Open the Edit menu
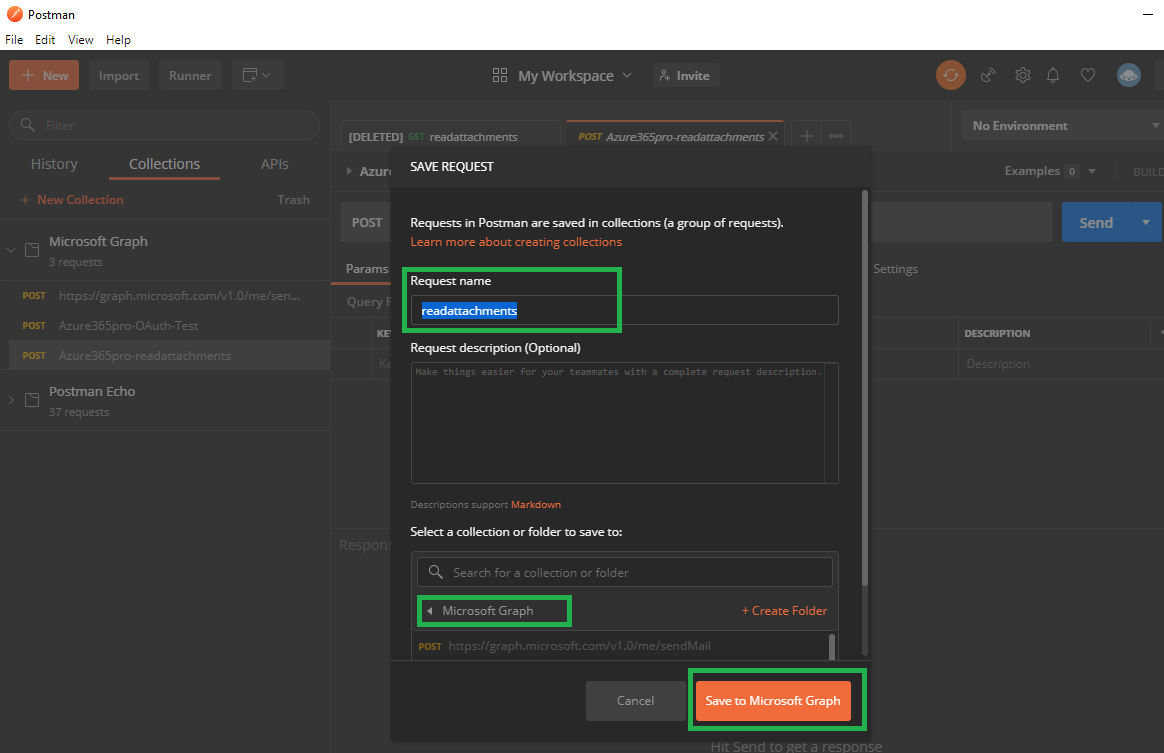This screenshot has height=753, width=1164. [45, 39]
